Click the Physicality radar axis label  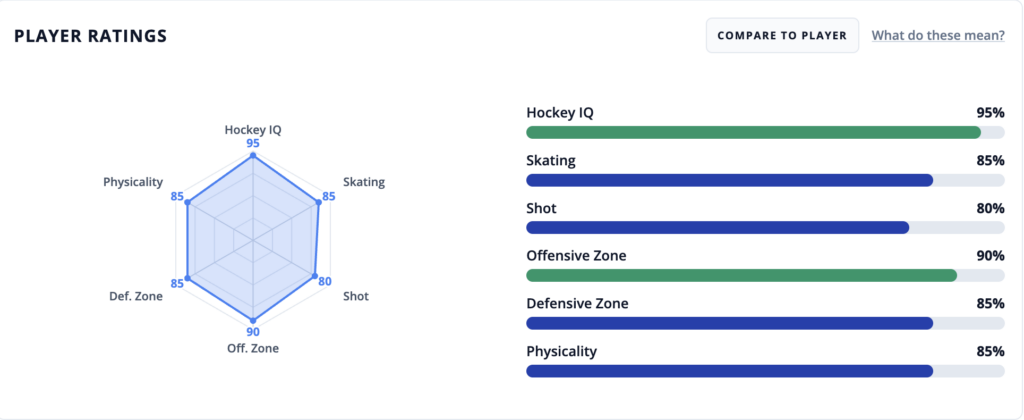click(133, 182)
